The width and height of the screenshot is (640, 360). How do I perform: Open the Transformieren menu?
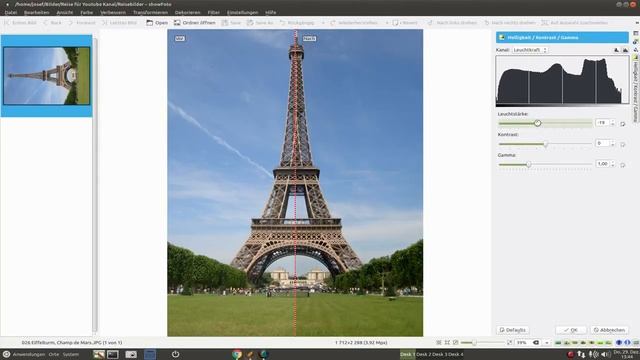coord(150,12)
